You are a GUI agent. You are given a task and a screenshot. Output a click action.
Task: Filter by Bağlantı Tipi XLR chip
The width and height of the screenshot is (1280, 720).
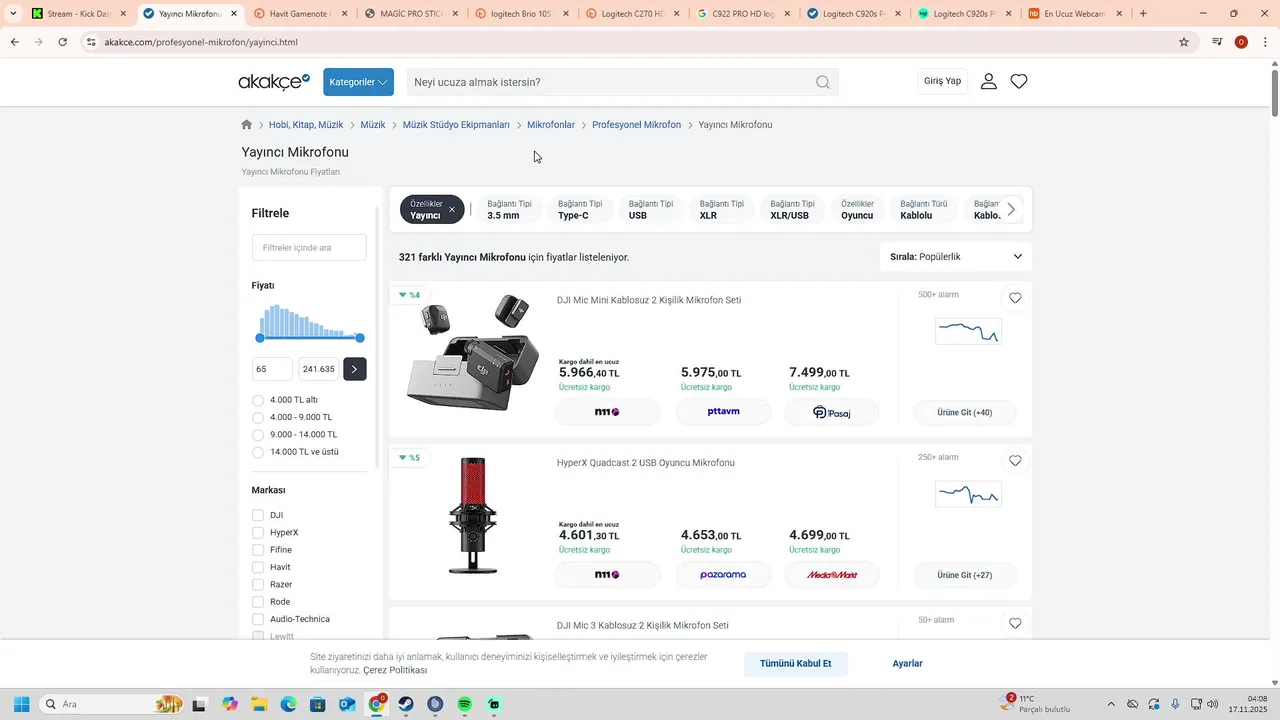click(x=722, y=210)
